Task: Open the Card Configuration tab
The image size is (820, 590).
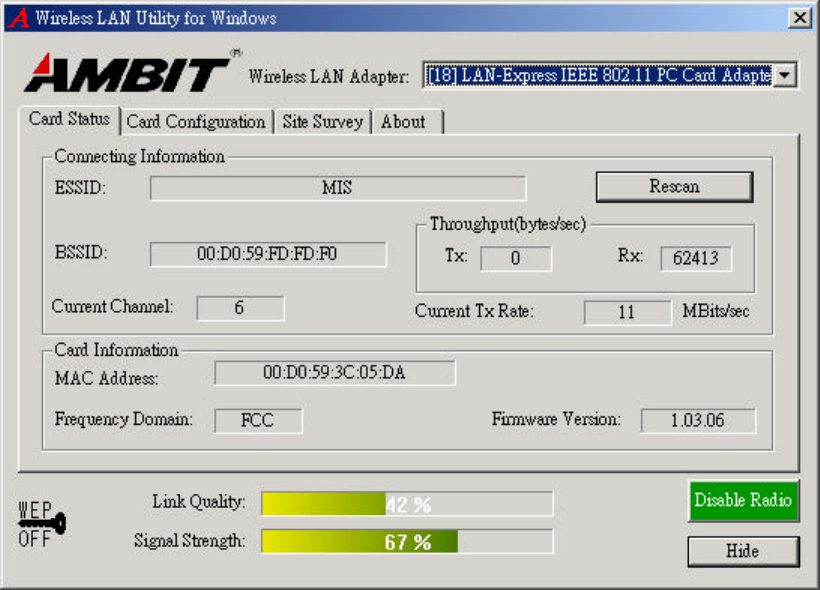Action: coord(196,122)
